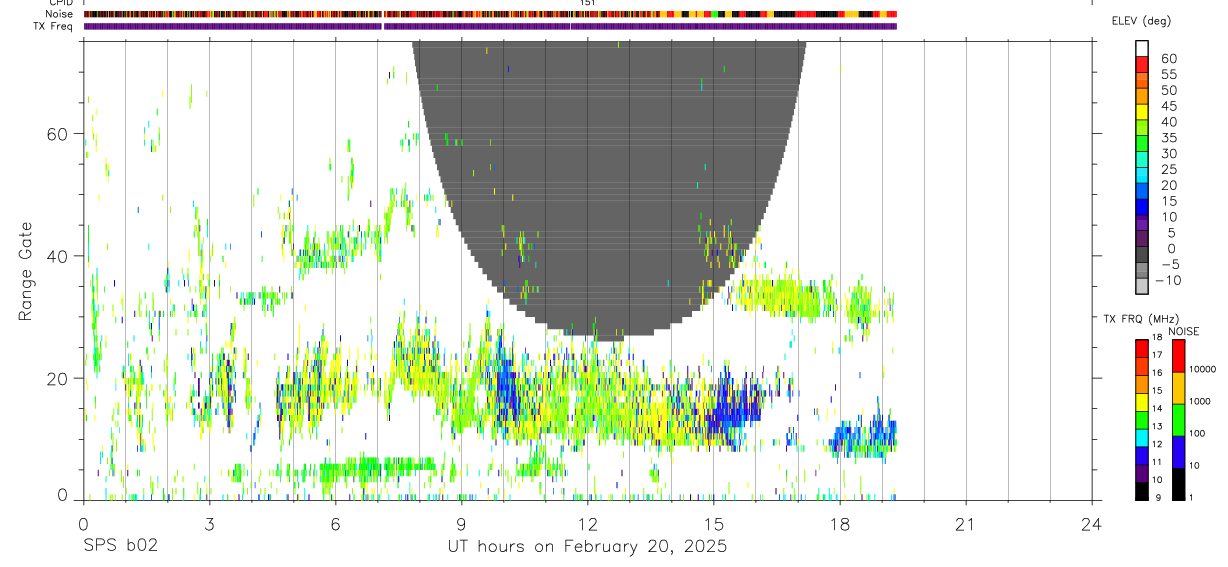Viewport: 1228px width, 567px height.
Task: Click the 'UT hours on February 20, 2025' axis title
Action: point(587,547)
